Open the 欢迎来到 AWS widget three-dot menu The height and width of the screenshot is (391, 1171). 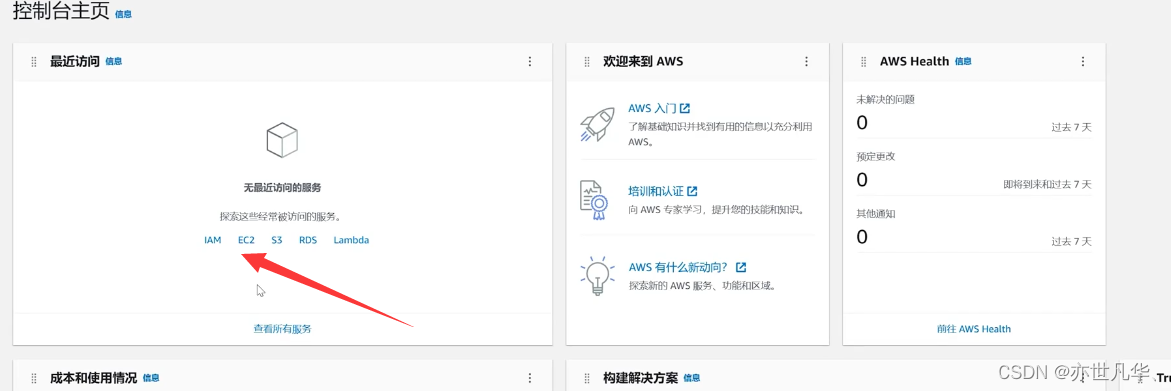[806, 62]
